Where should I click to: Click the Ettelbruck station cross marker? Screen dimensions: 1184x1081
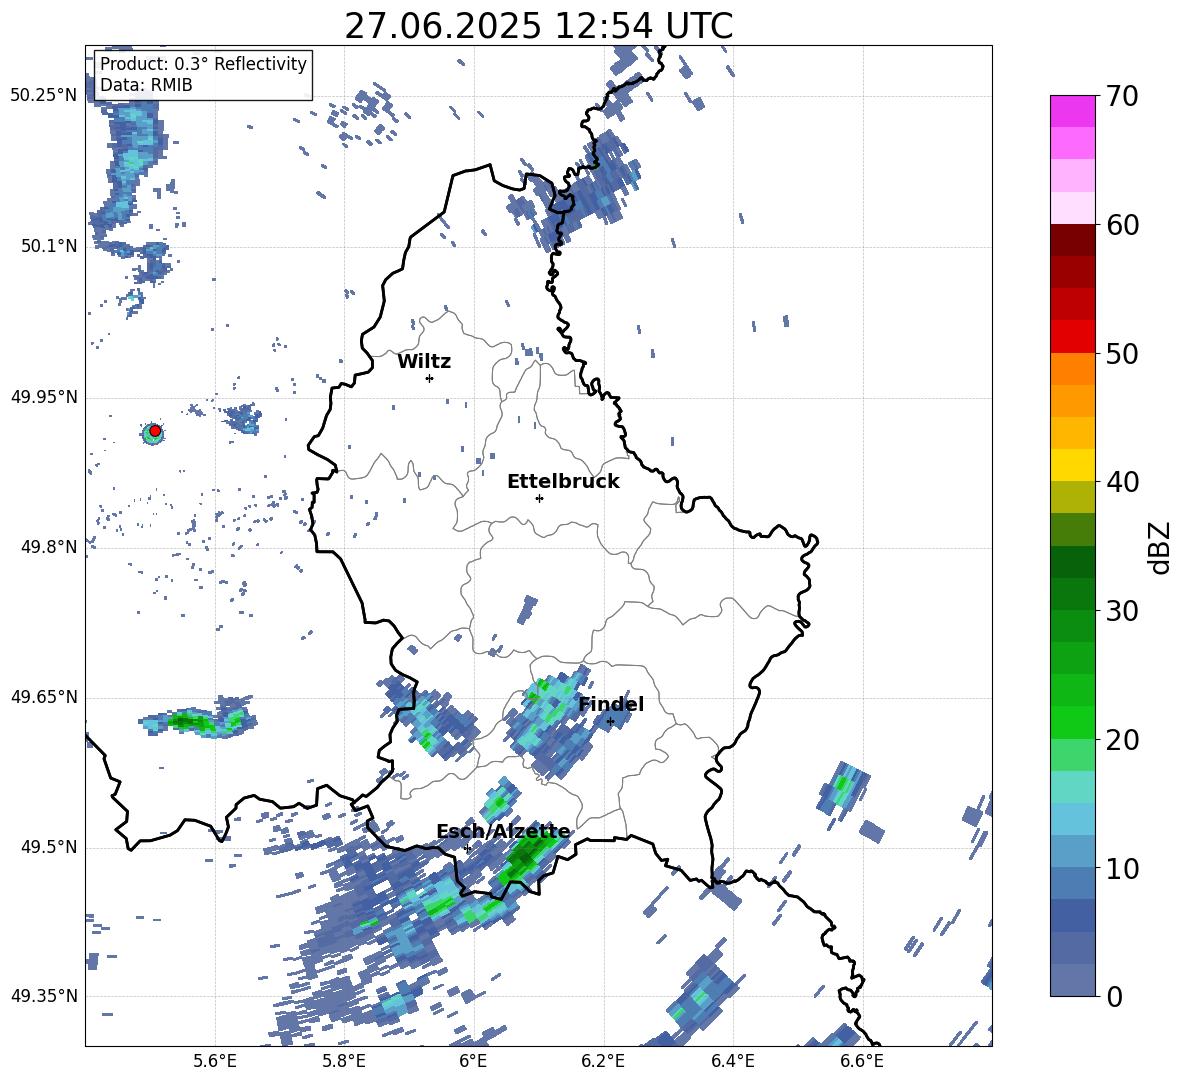click(539, 498)
